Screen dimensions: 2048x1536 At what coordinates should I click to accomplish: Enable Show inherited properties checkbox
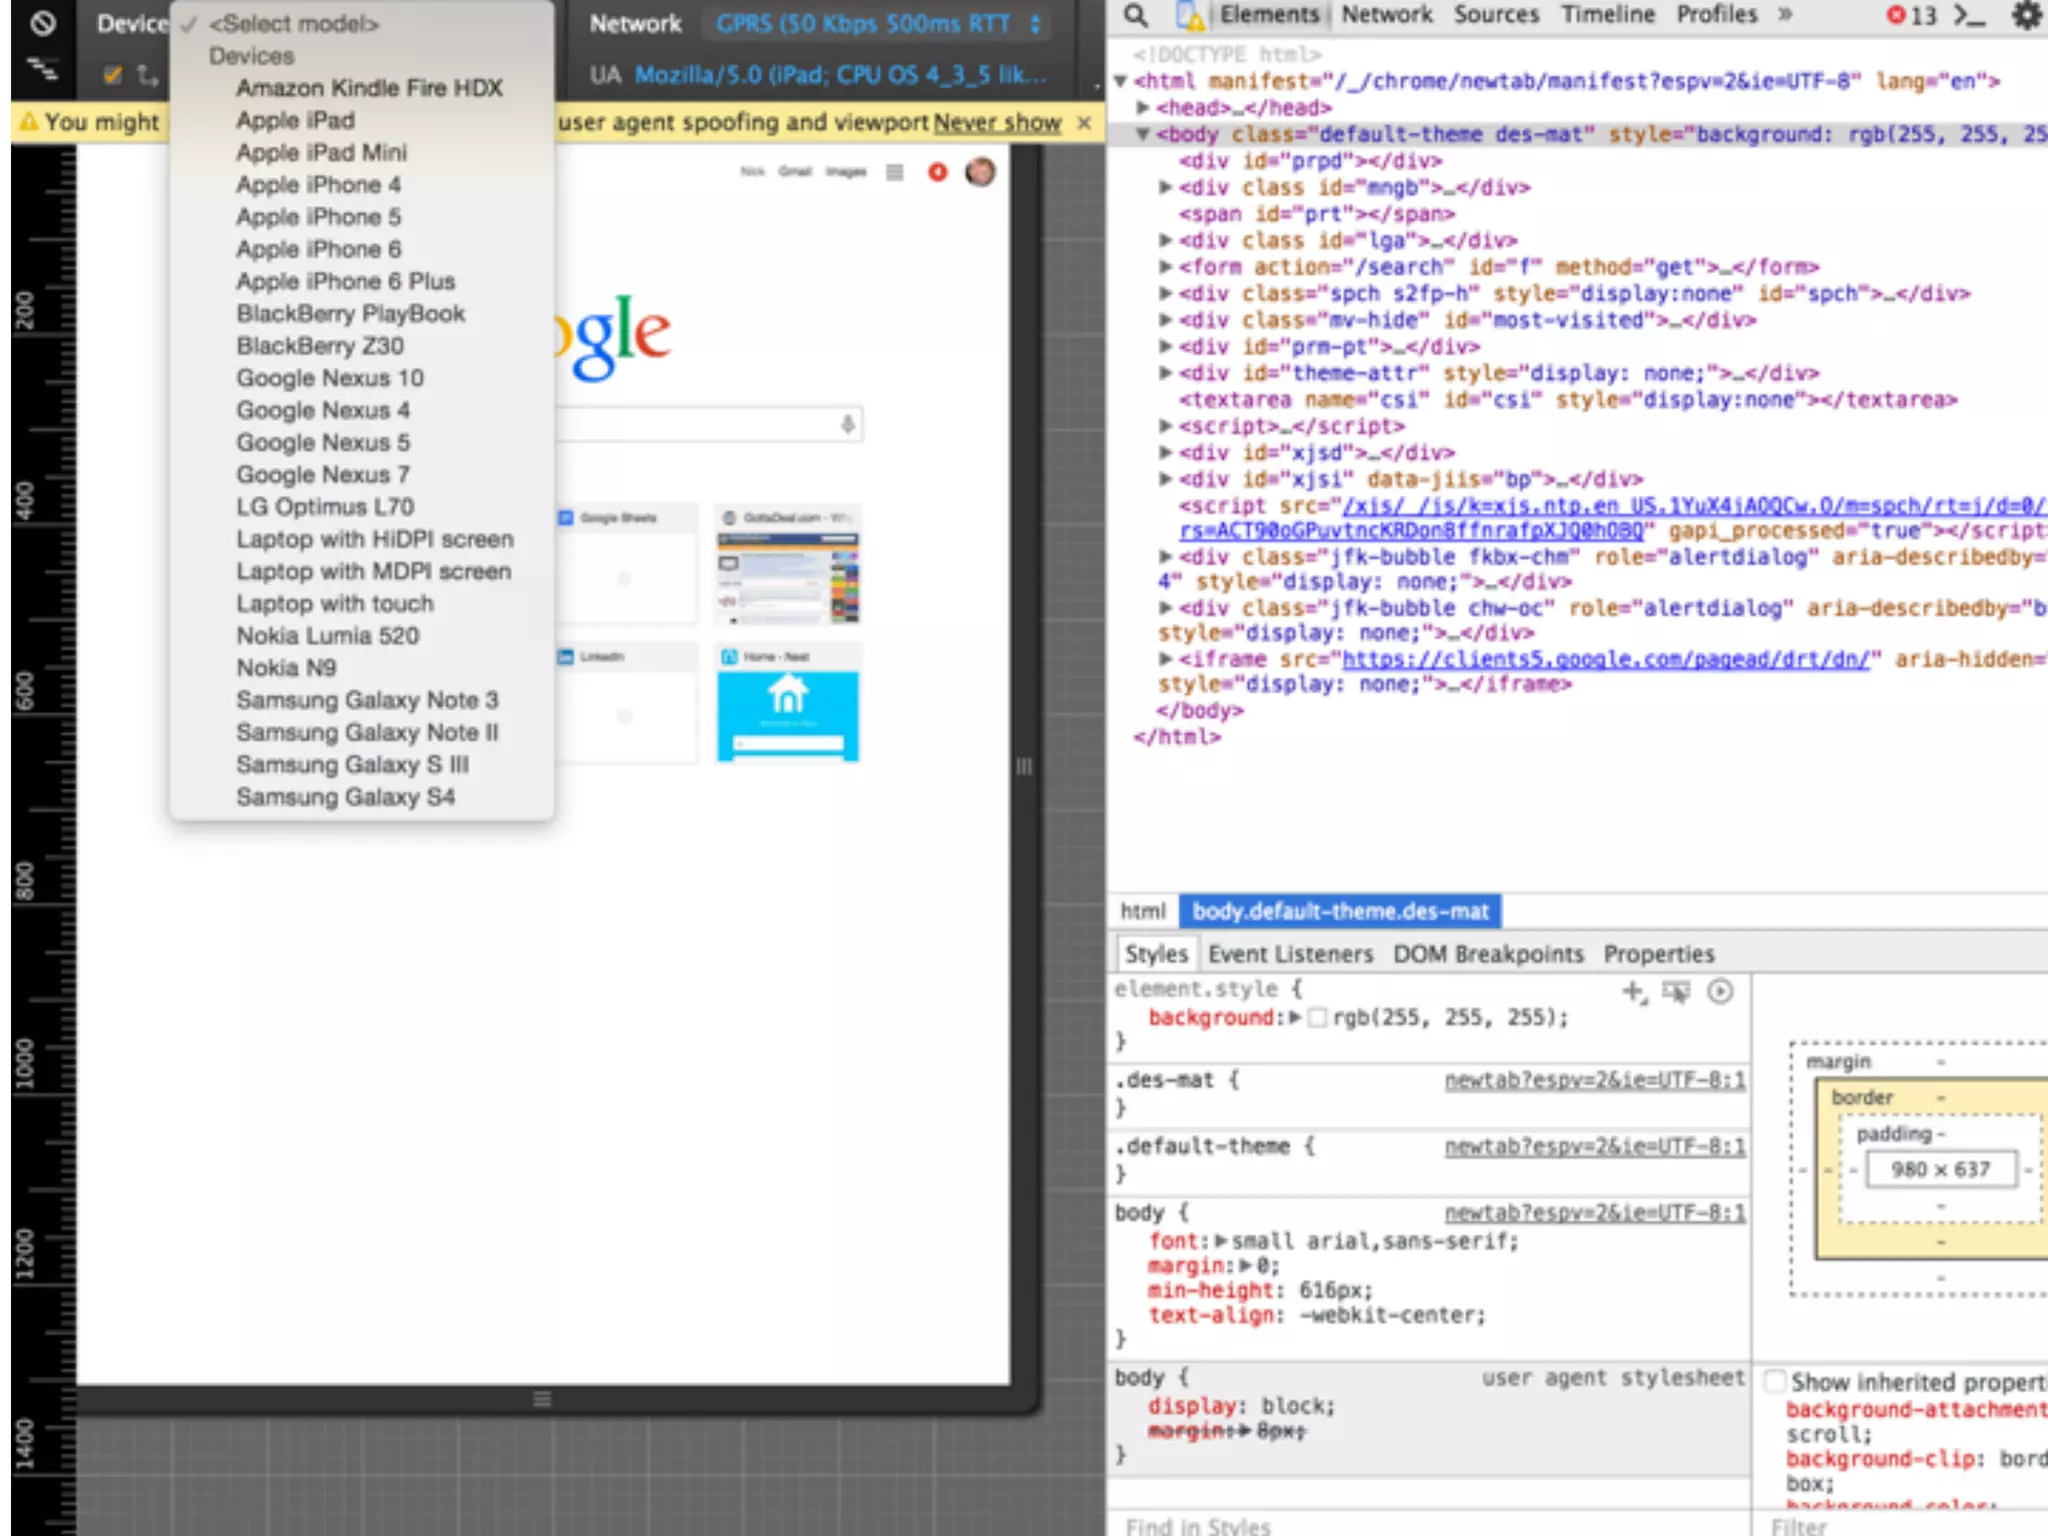coord(1776,1381)
